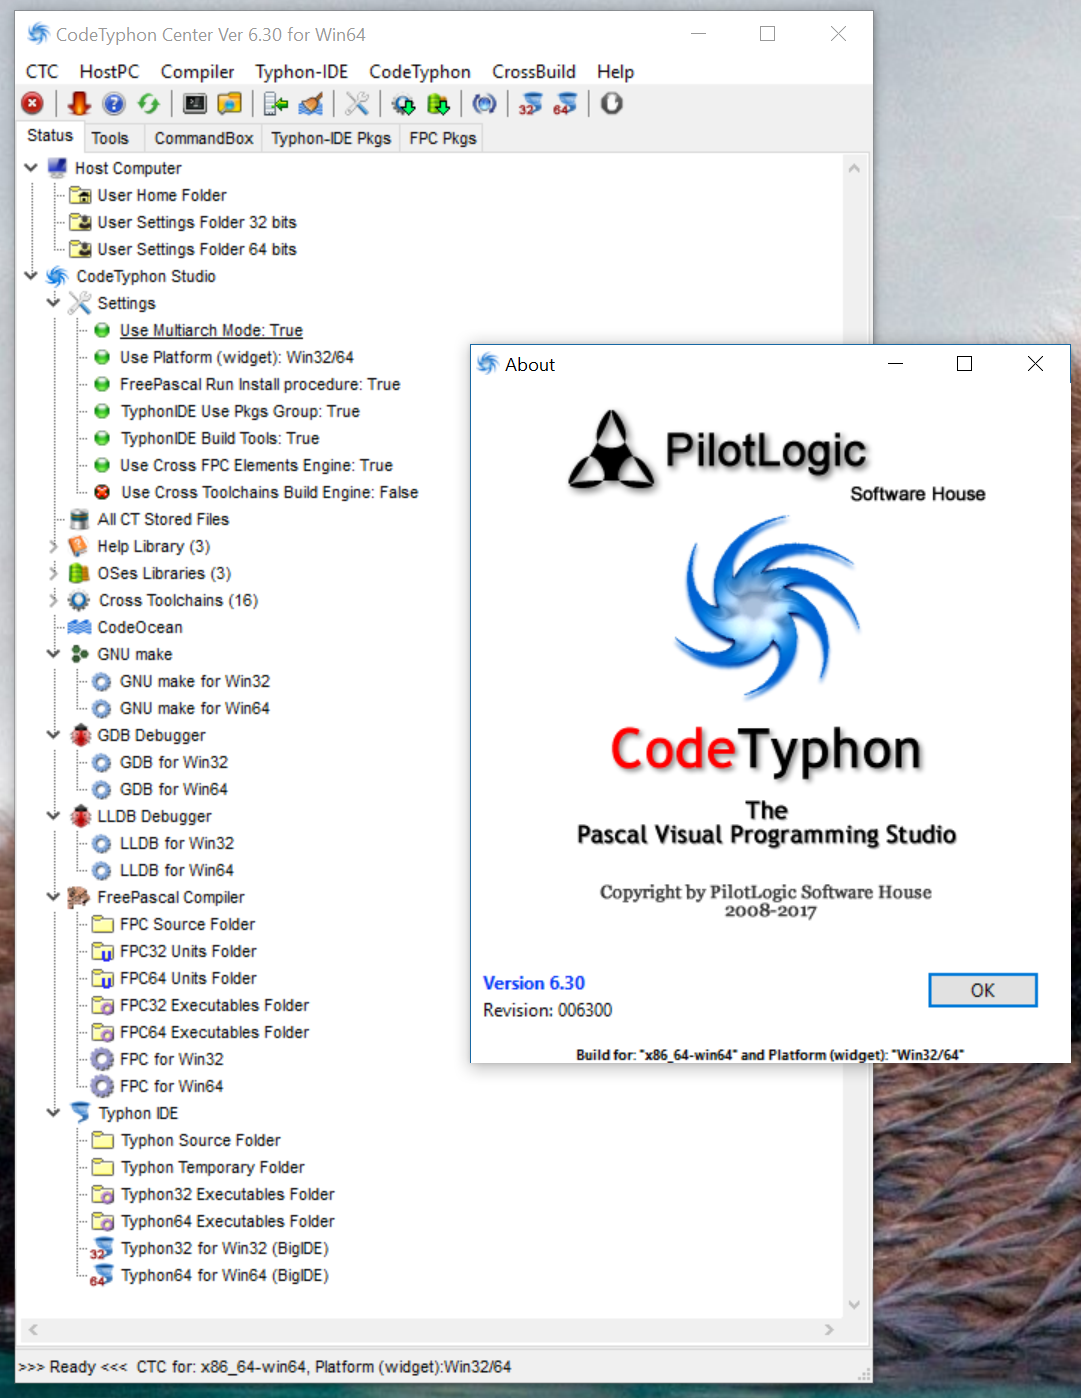
Task: Click the vertical scrollbar down arrow
Action: [x=854, y=1304]
